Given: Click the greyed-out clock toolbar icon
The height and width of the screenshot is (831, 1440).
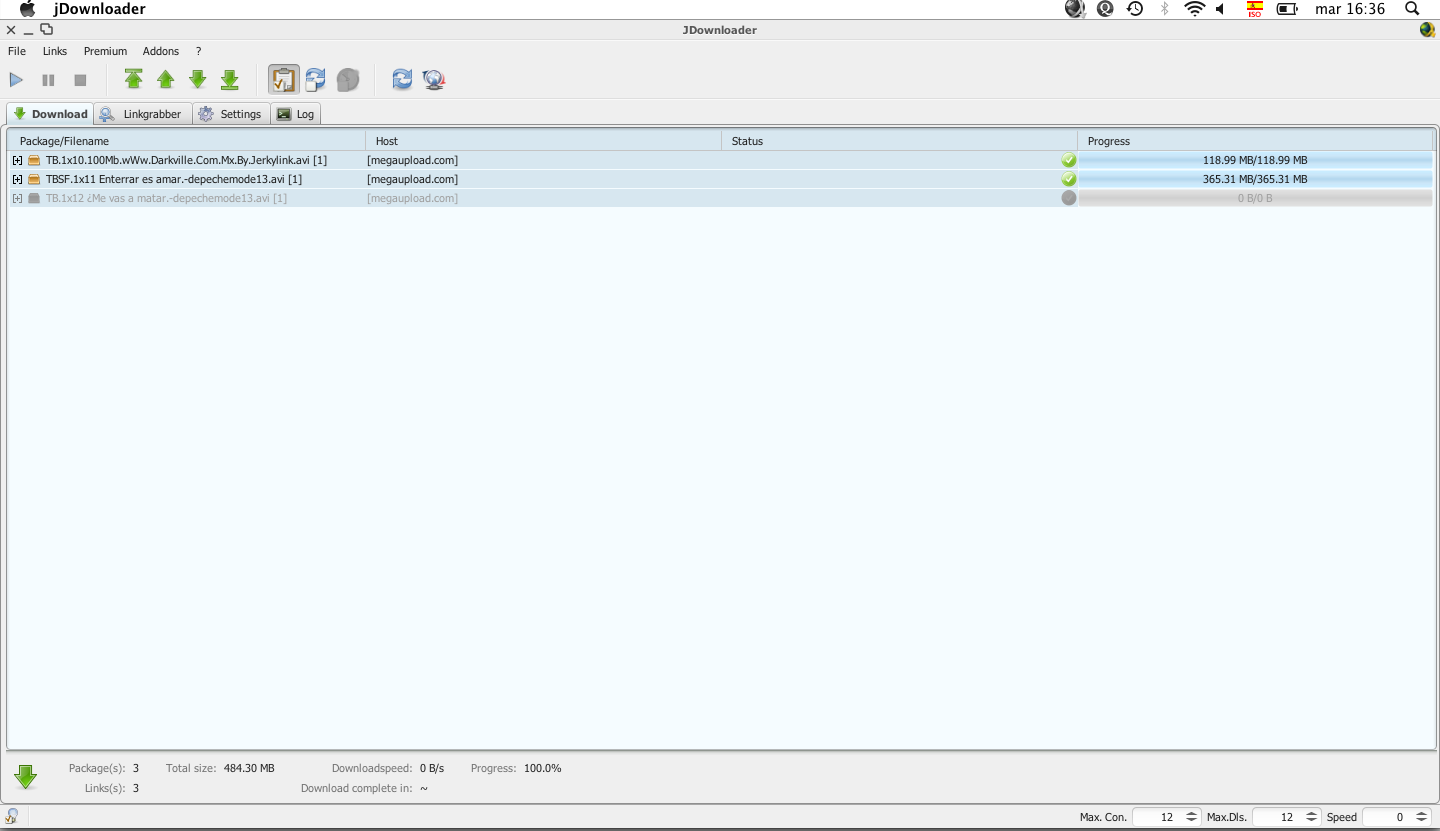Looking at the screenshot, I should coord(347,79).
